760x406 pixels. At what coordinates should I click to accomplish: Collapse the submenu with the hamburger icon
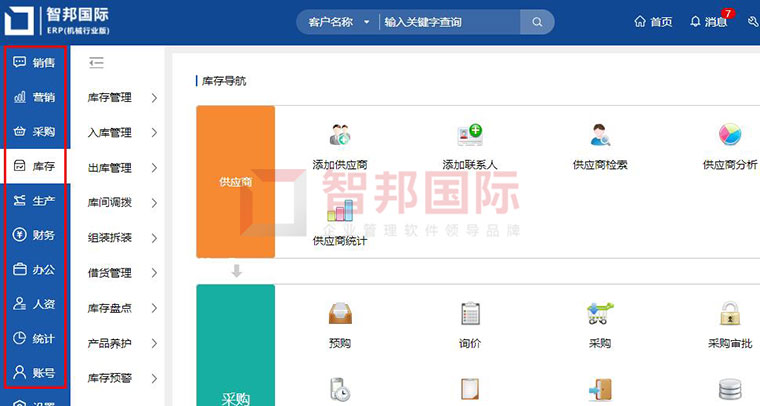point(96,62)
